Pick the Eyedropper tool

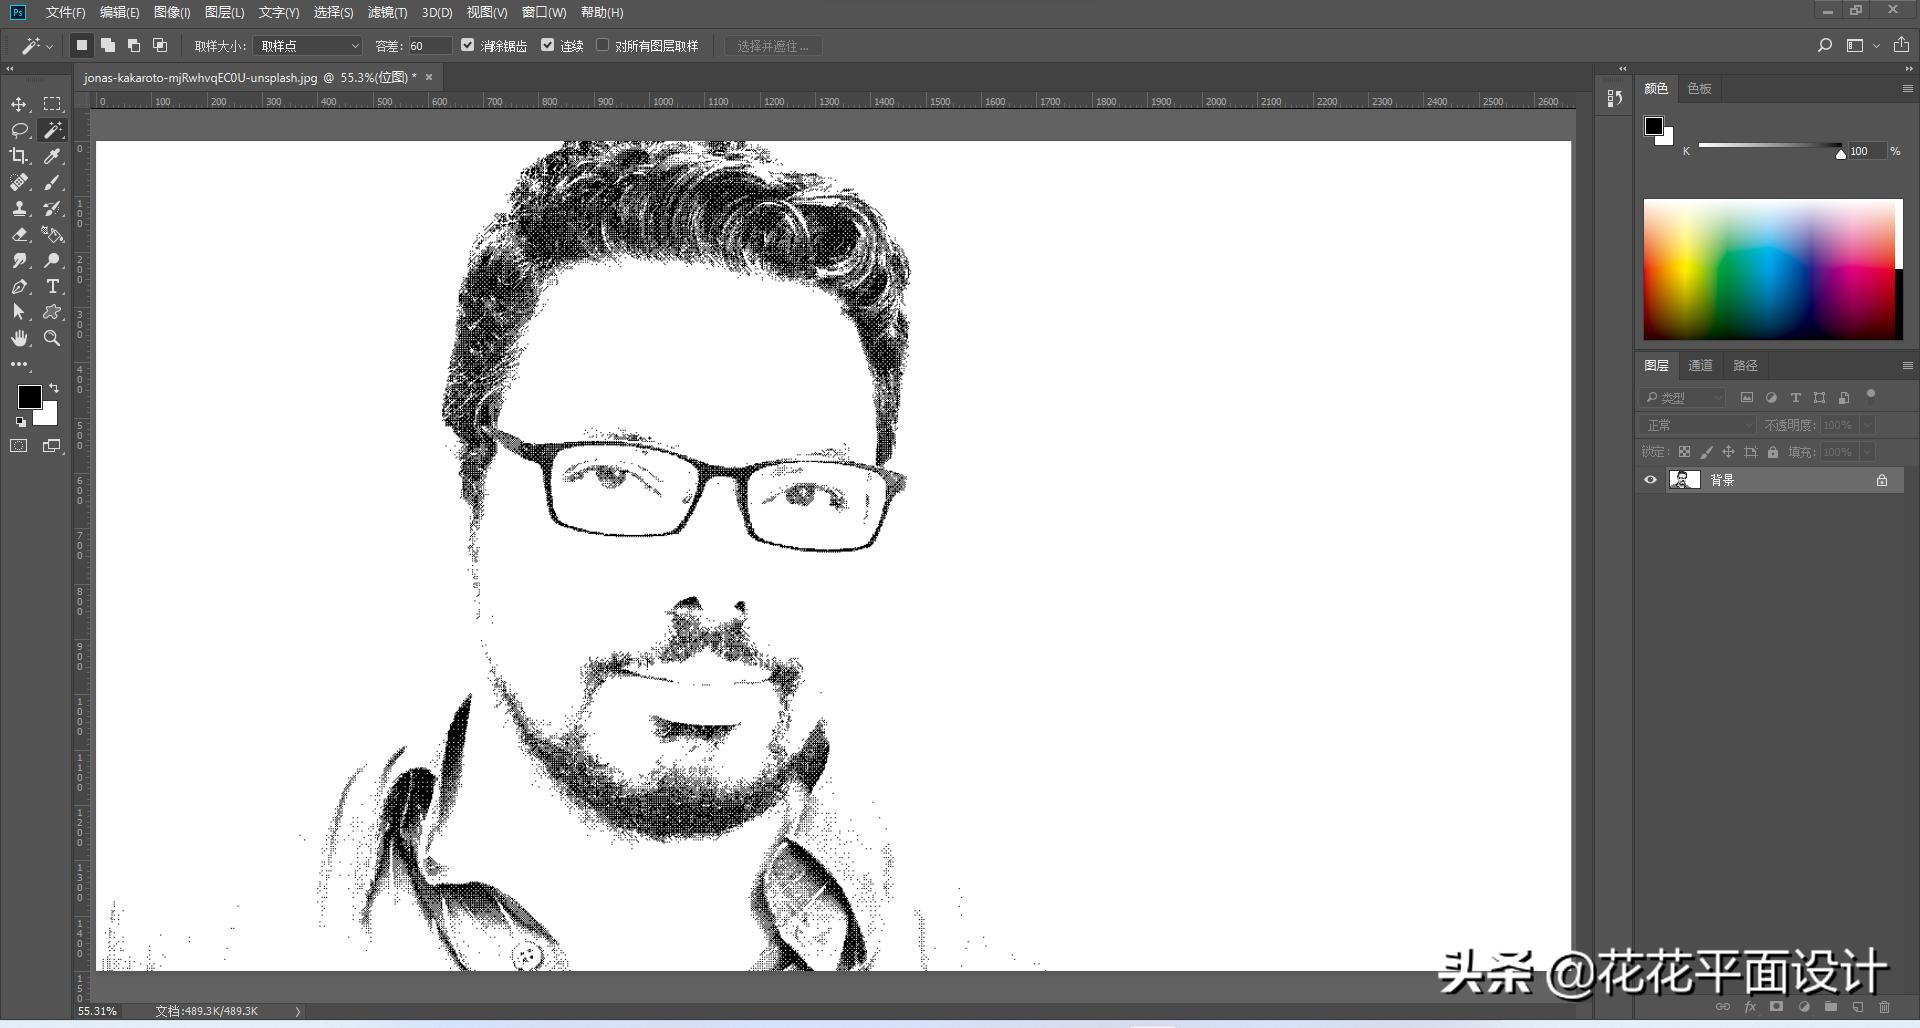tap(52, 156)
